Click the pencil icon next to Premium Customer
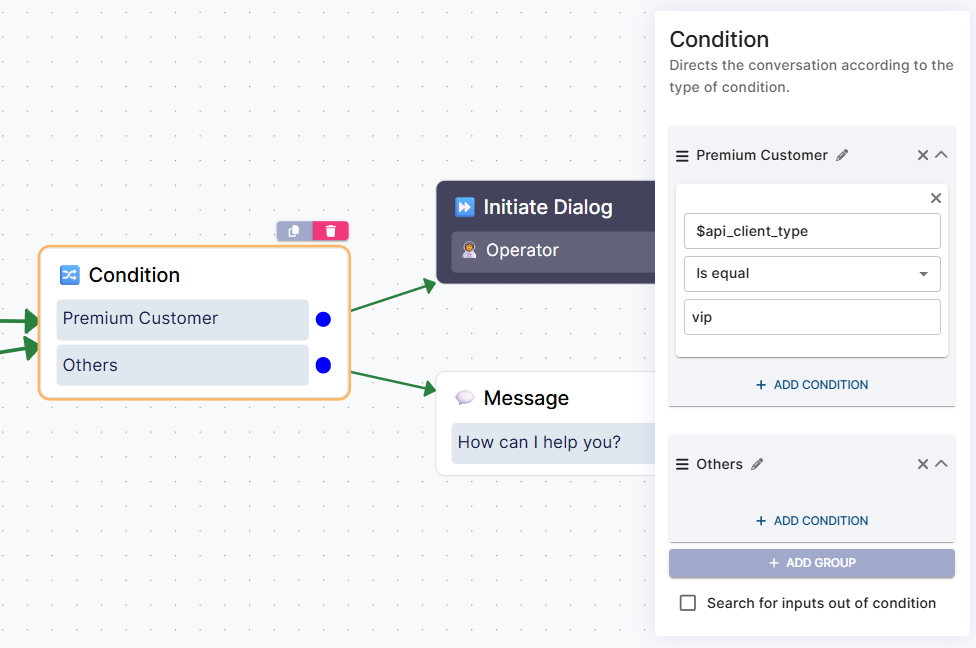The height and width of the screenshot is (648, 976). click(x=842, y=155)
